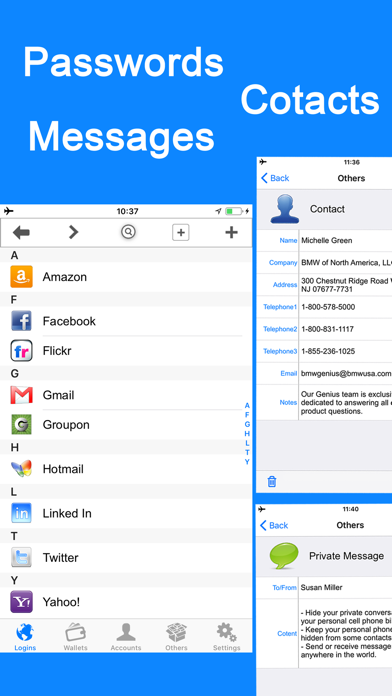The width and height of the screenshot is (392, 696).
Task: Switch to the Others tab
Action: (x=176, y=637)
